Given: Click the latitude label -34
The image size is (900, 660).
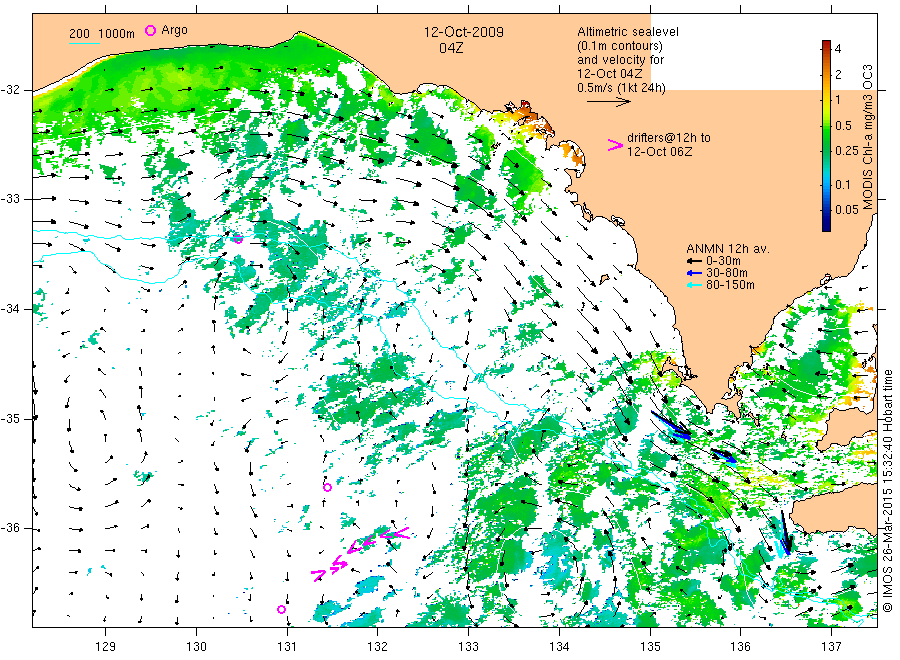Looking at the screenshot, I should [11, 309].
